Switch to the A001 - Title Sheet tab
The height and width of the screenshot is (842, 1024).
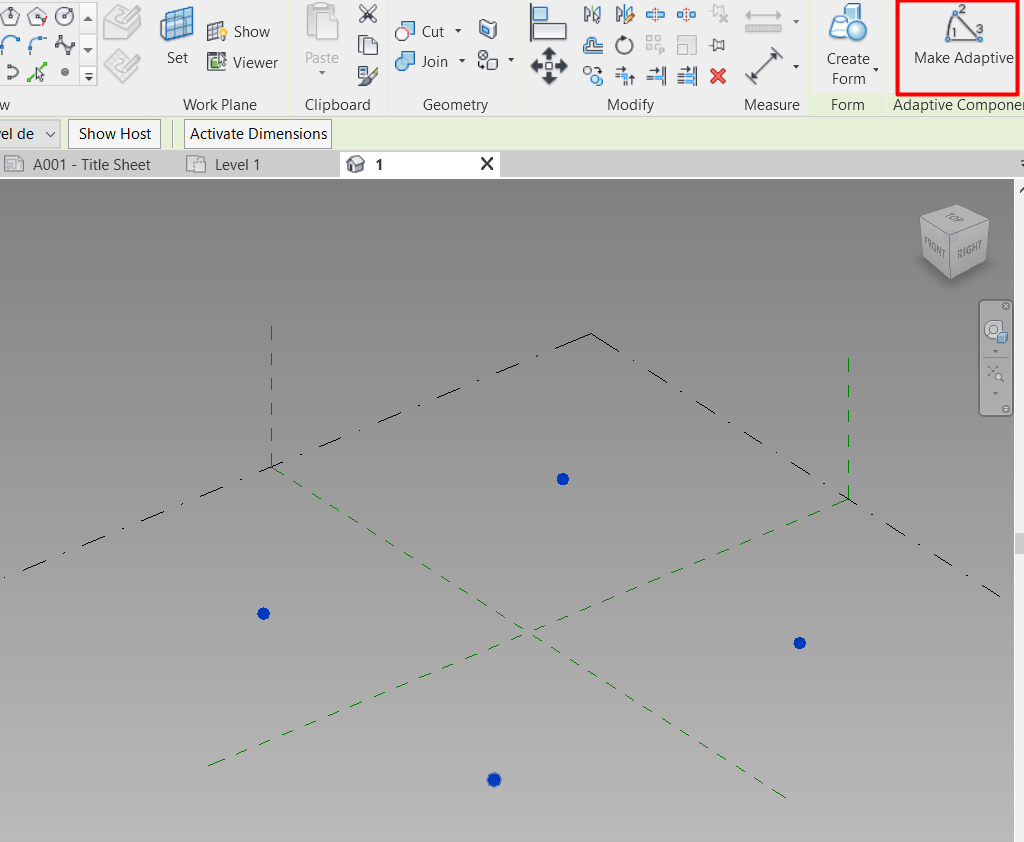[x=78, y=165]
